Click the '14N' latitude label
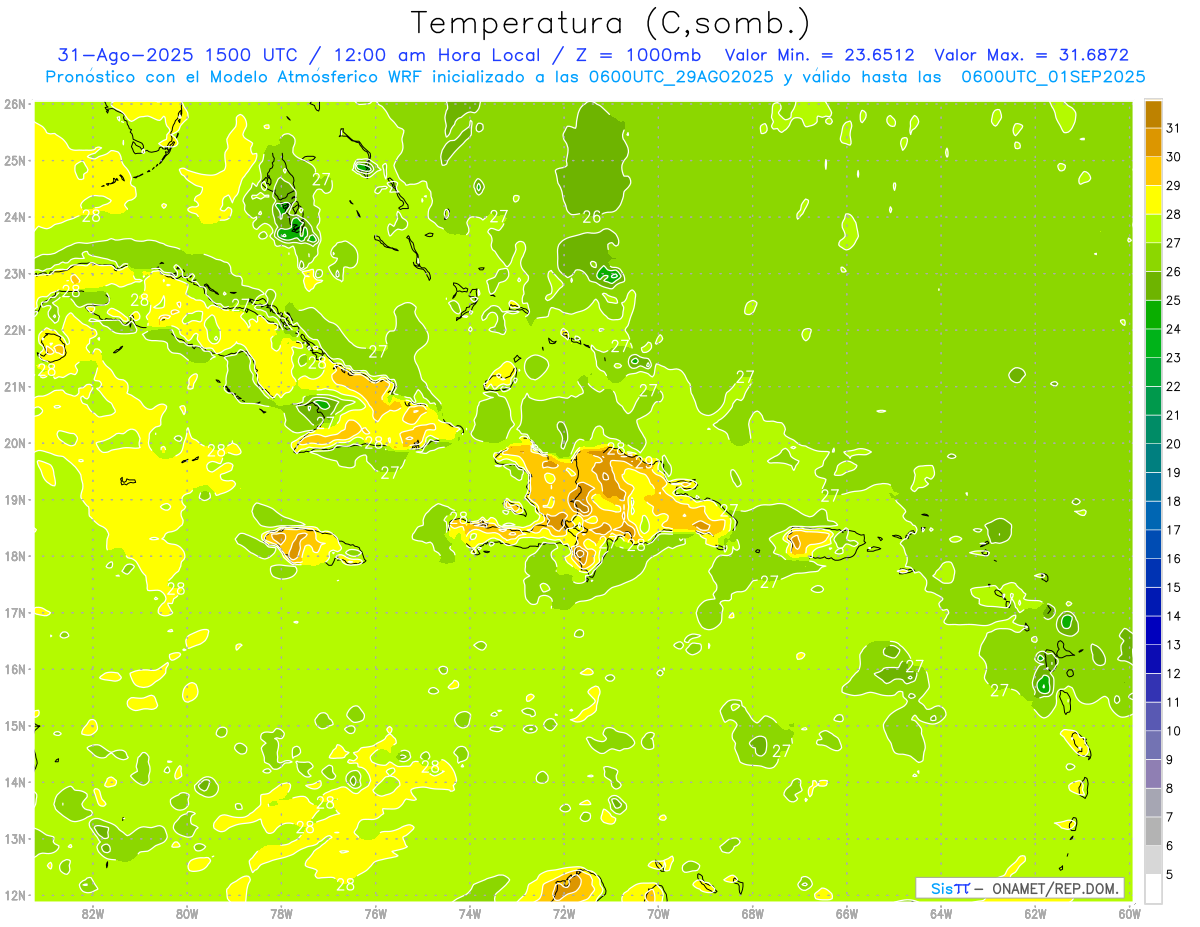 (15, 782)
